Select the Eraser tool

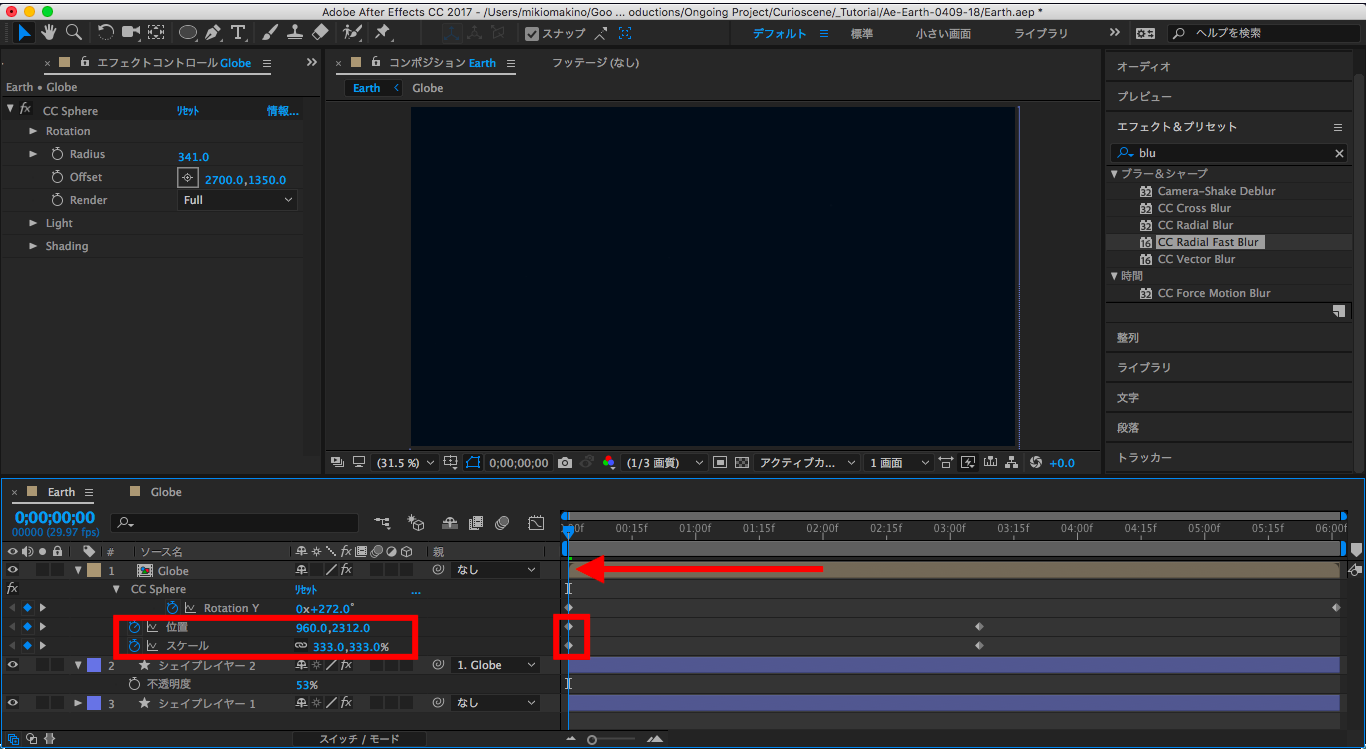[320, 32]
